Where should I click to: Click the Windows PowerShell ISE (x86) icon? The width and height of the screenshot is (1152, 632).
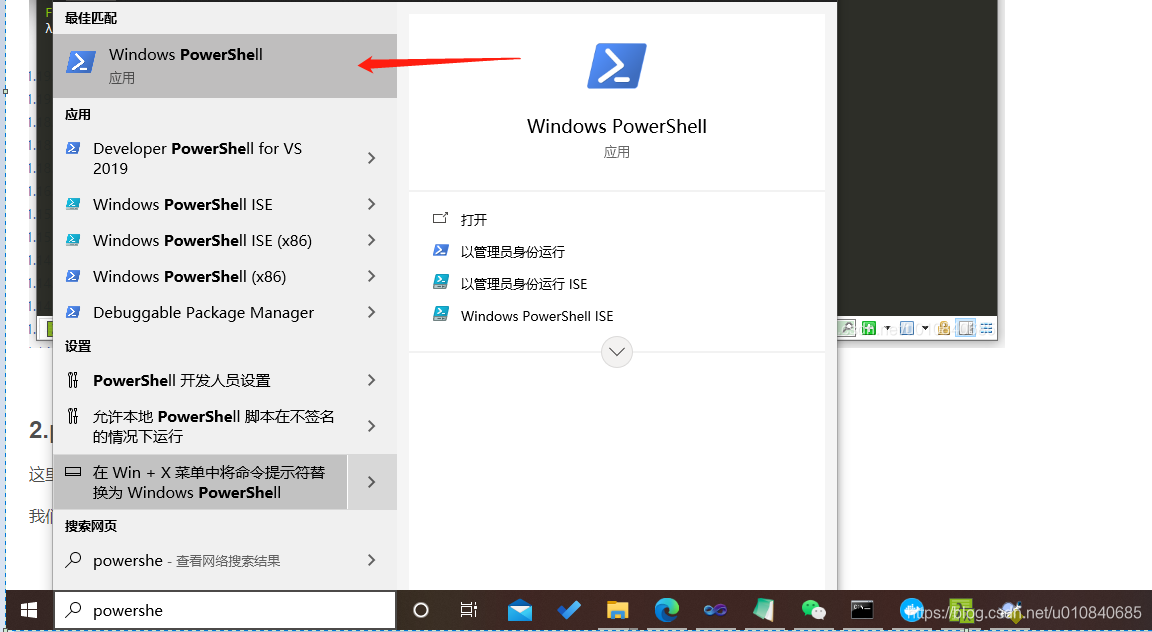[x=73, y=240]
